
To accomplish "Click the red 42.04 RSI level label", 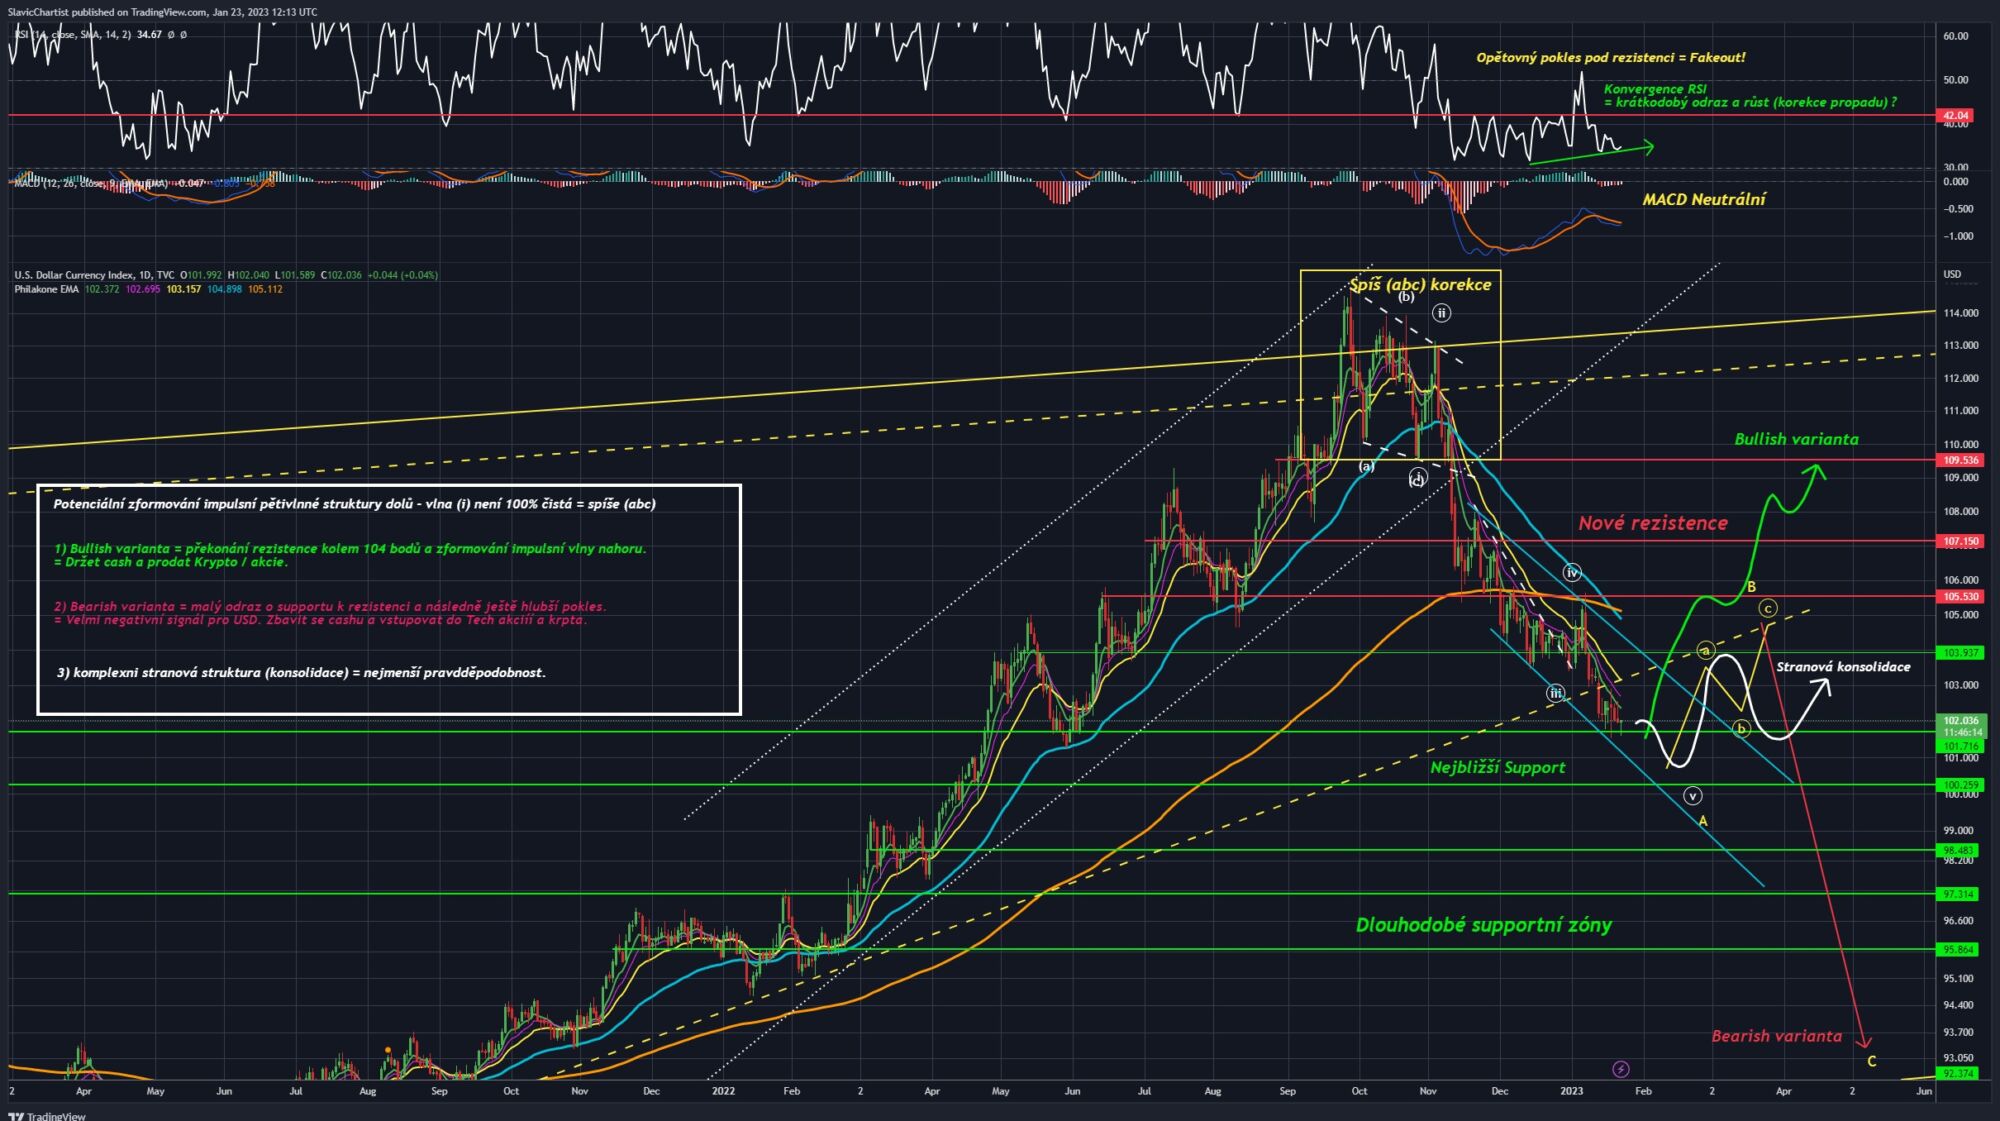I will coord(1955,116).
